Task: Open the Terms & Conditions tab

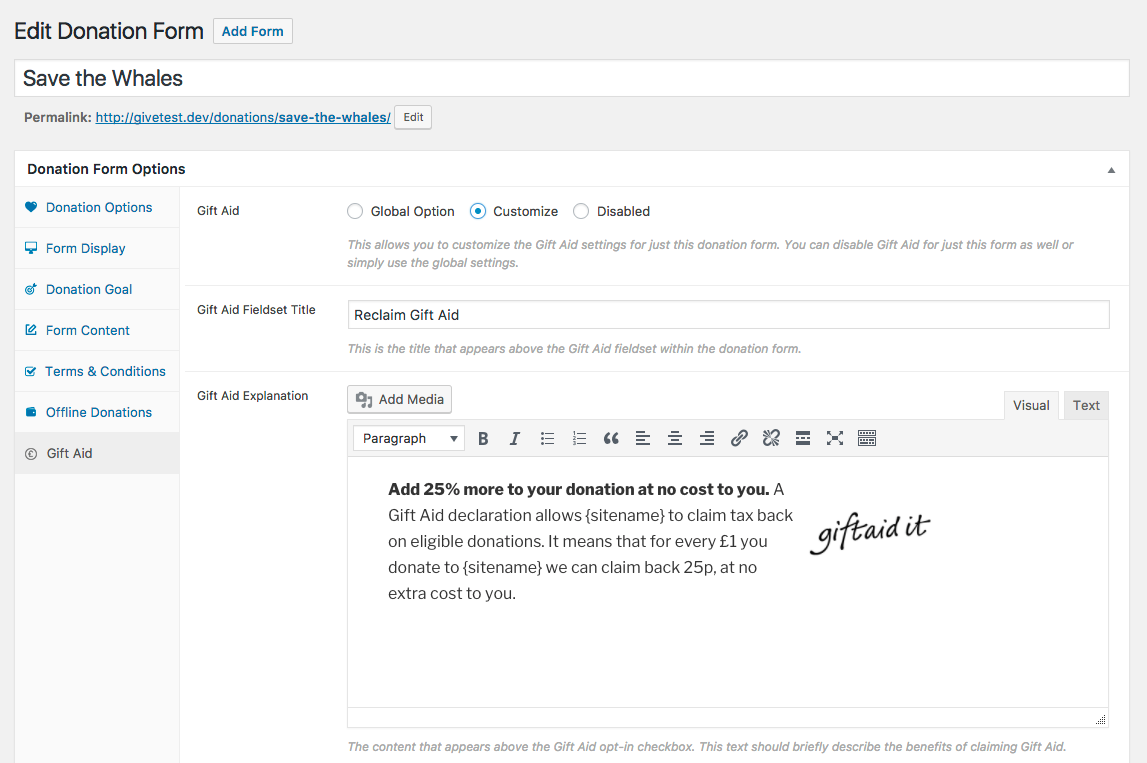Action: point(97,372)
